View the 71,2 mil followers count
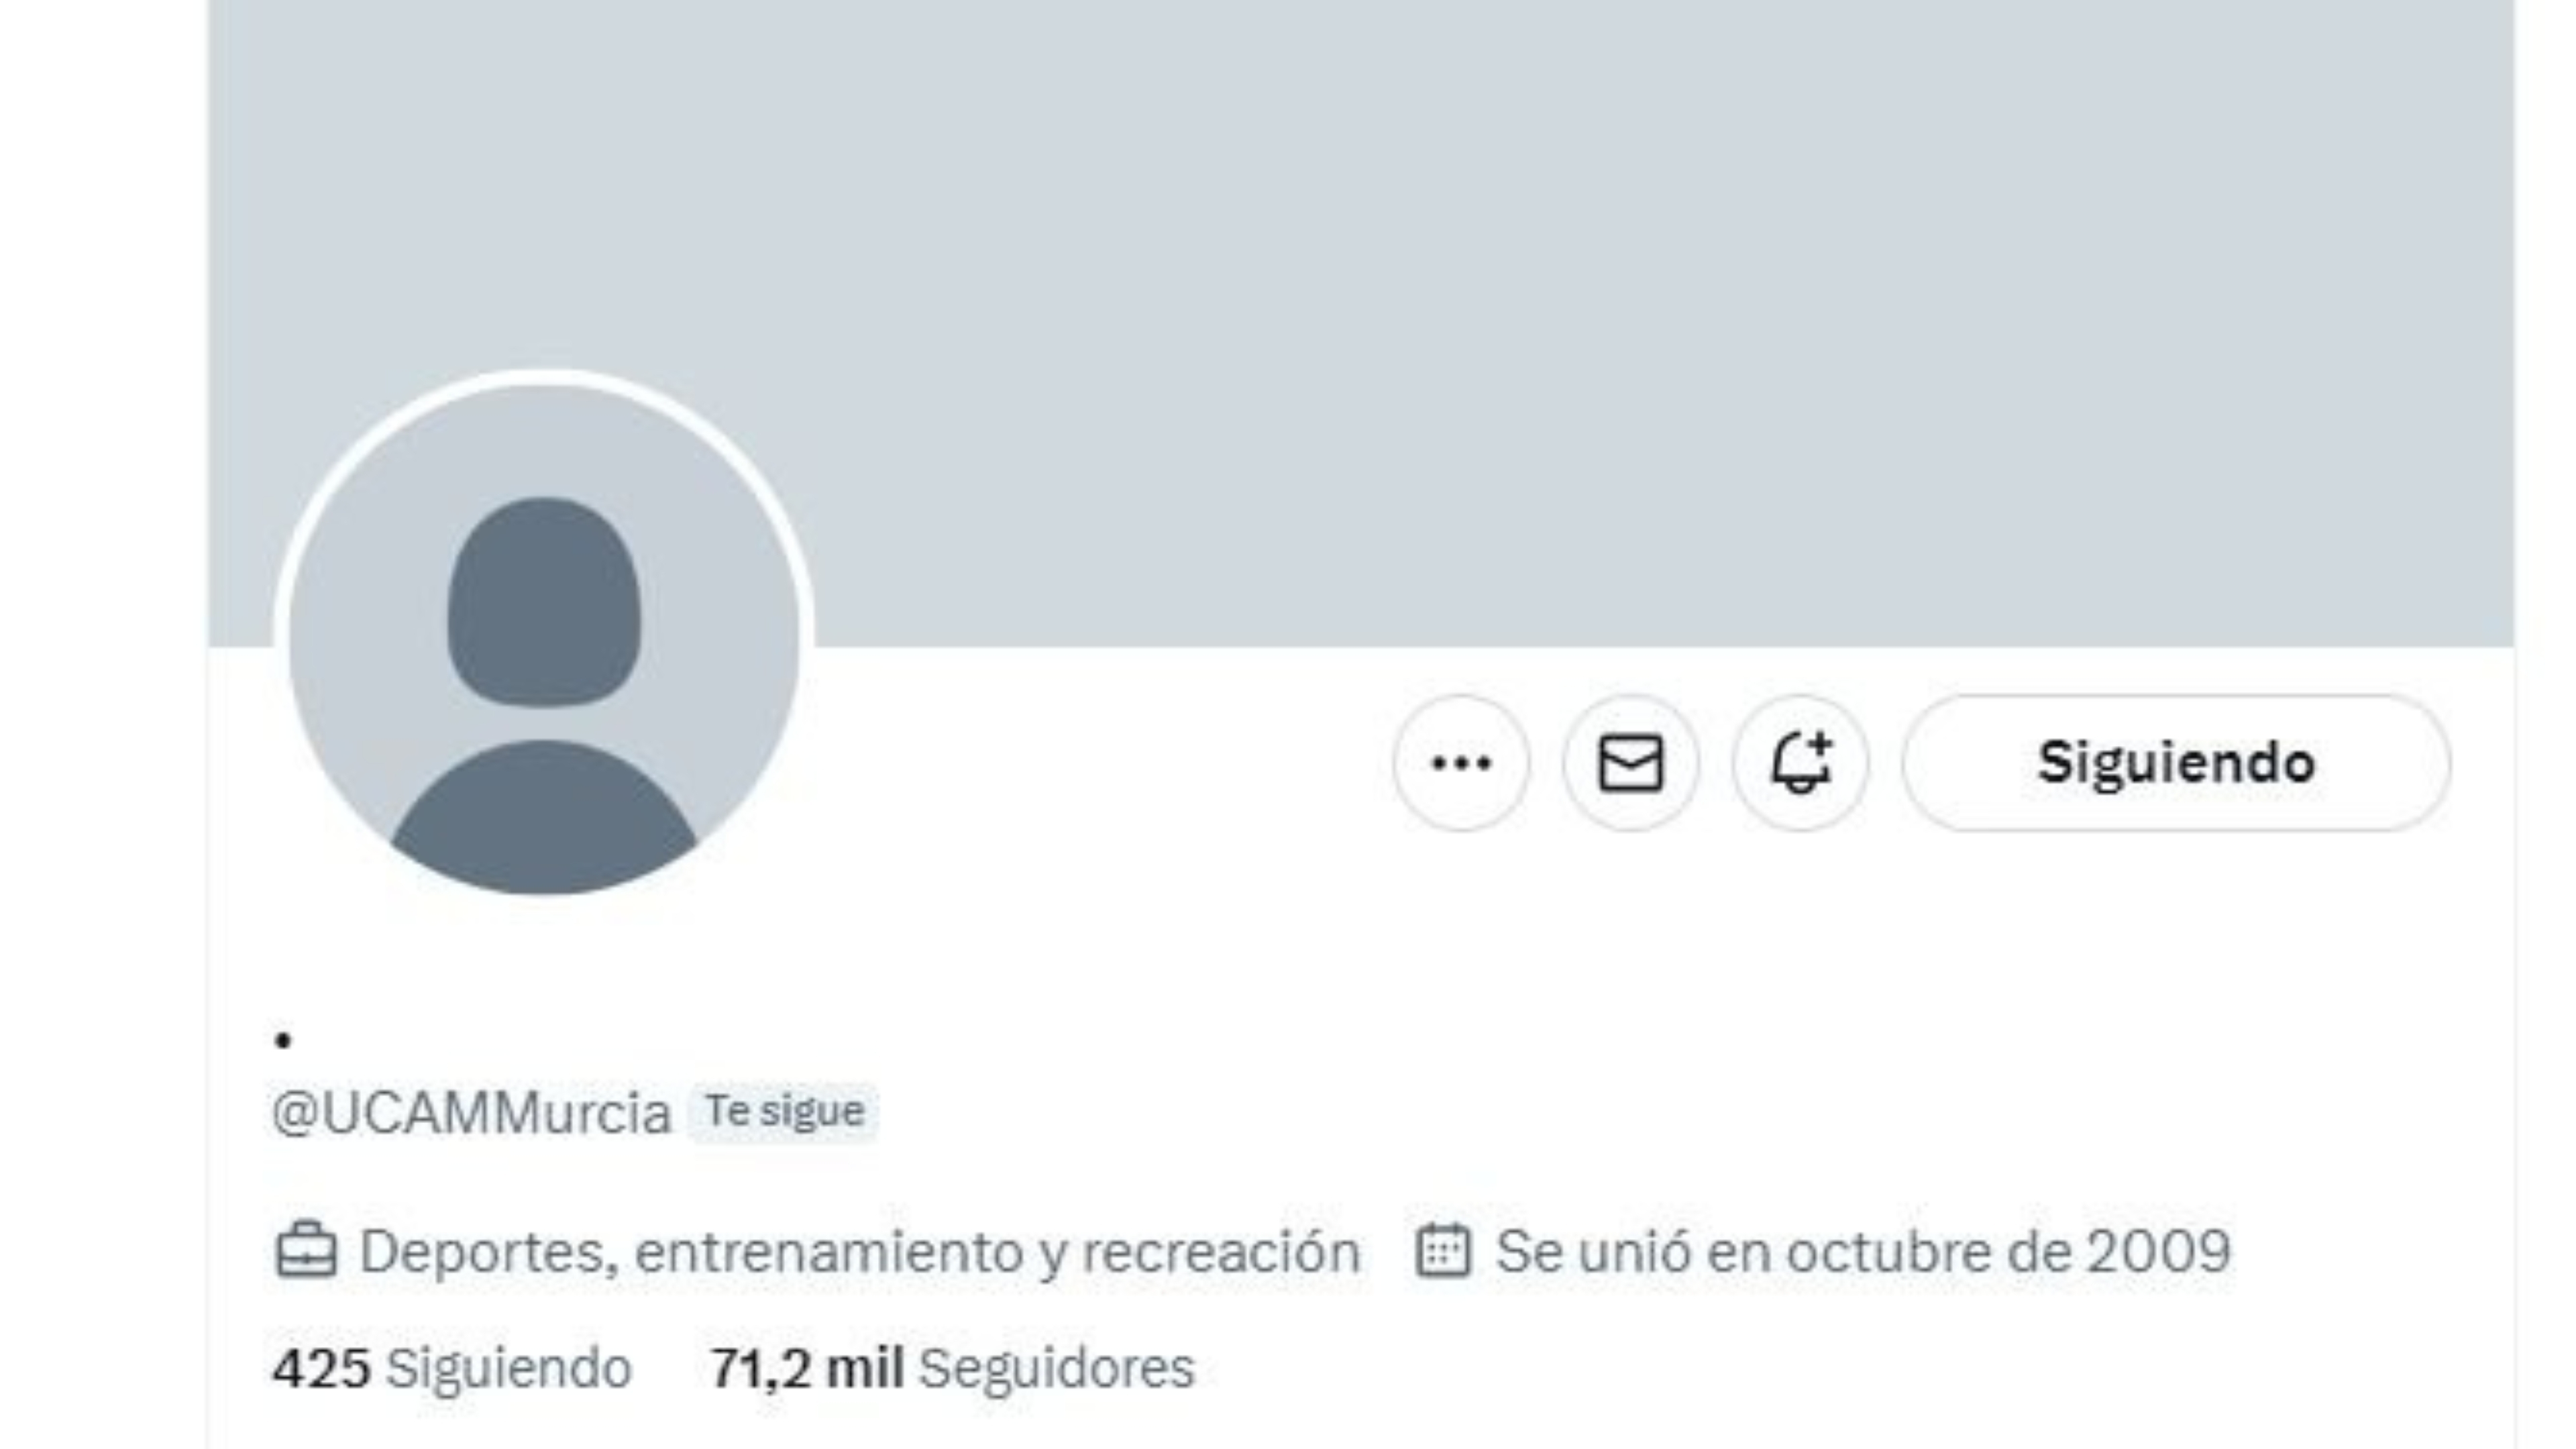Screen dimensions: 2576x1449 coord(807,1368)
